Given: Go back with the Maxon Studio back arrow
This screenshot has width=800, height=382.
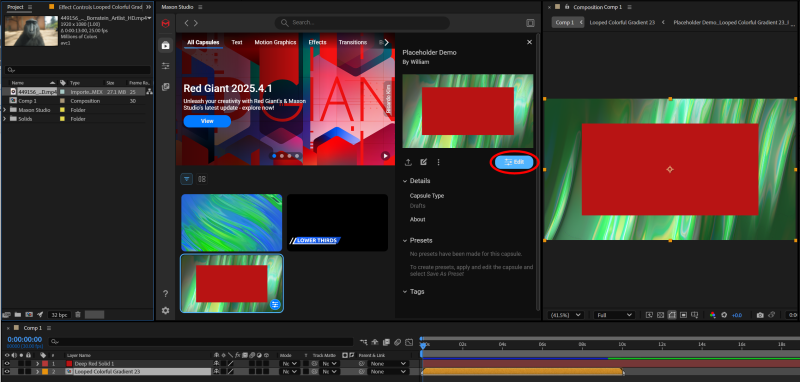Looking at the screenshot, I should pos(187,23).
